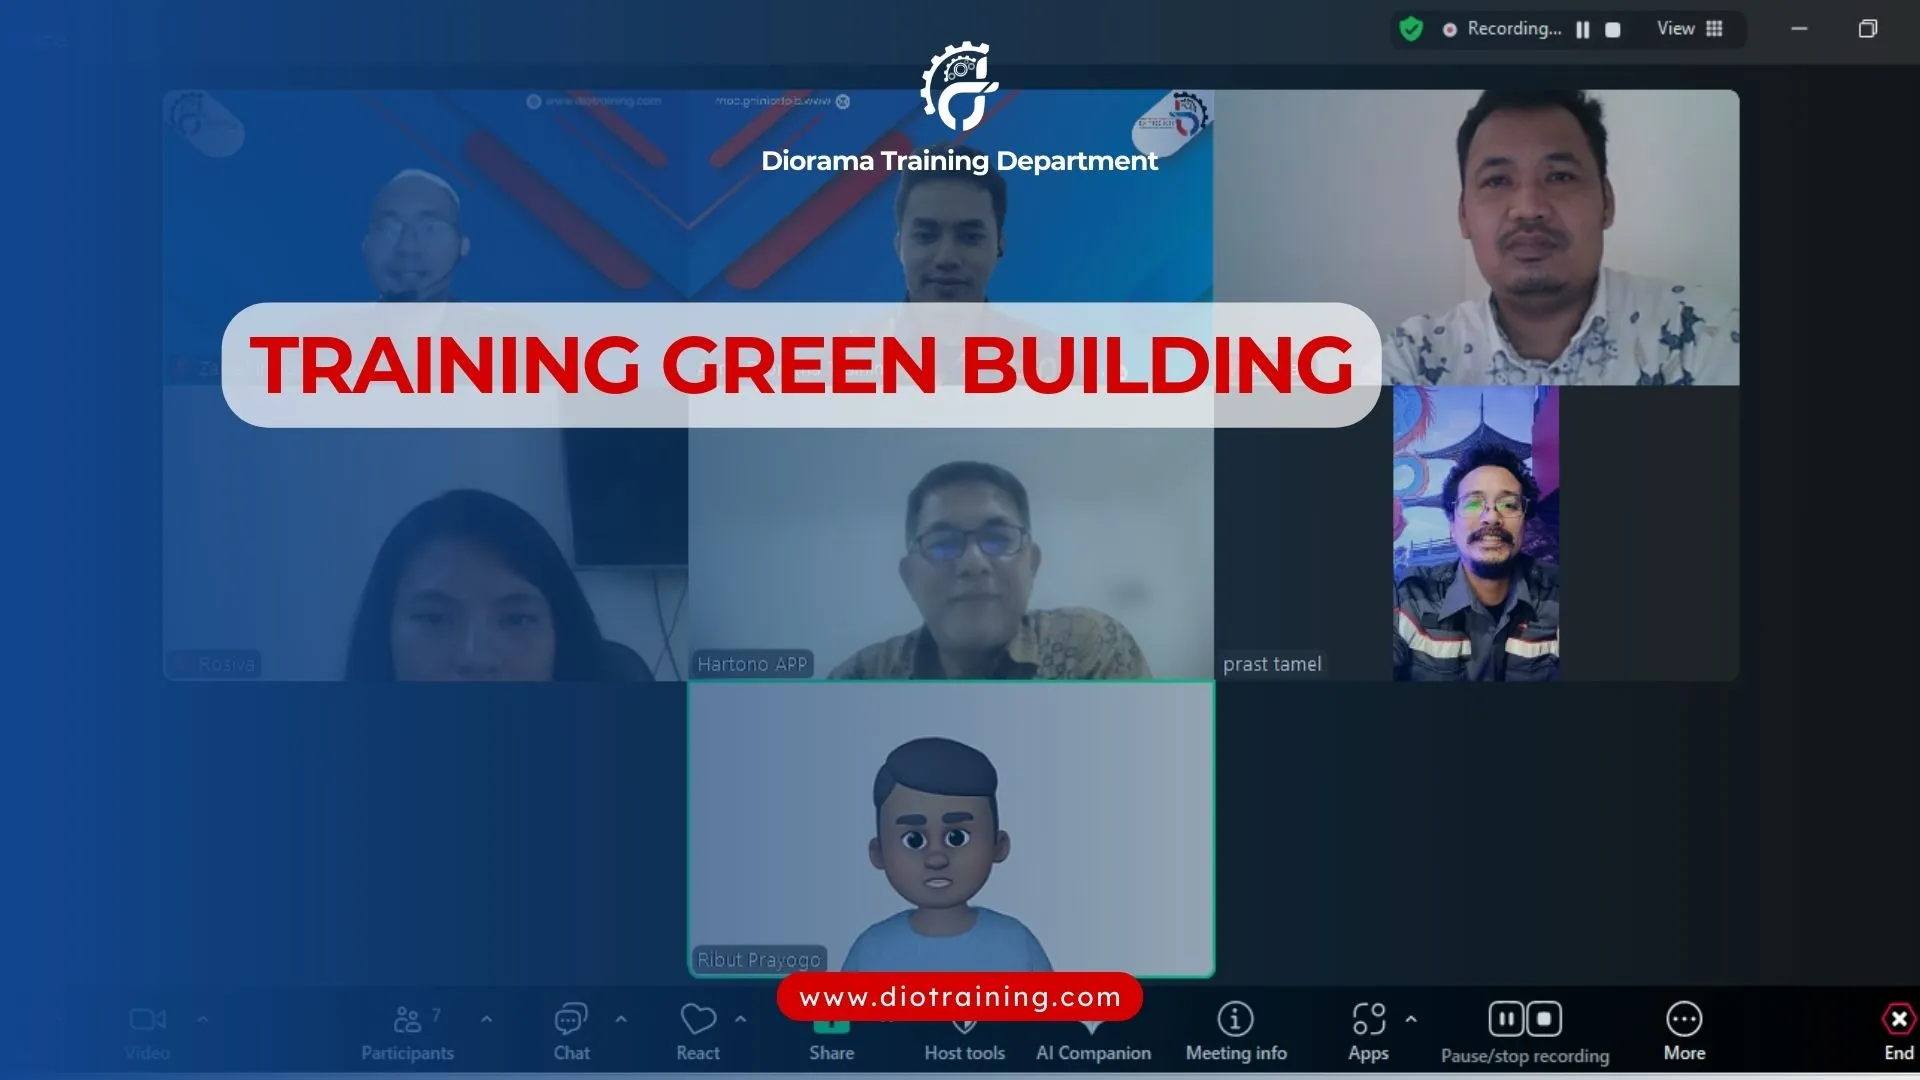This screenshot has width=1920, height=1080.
Task: Open the Chat panel icon
Action: click(571, 1020)
